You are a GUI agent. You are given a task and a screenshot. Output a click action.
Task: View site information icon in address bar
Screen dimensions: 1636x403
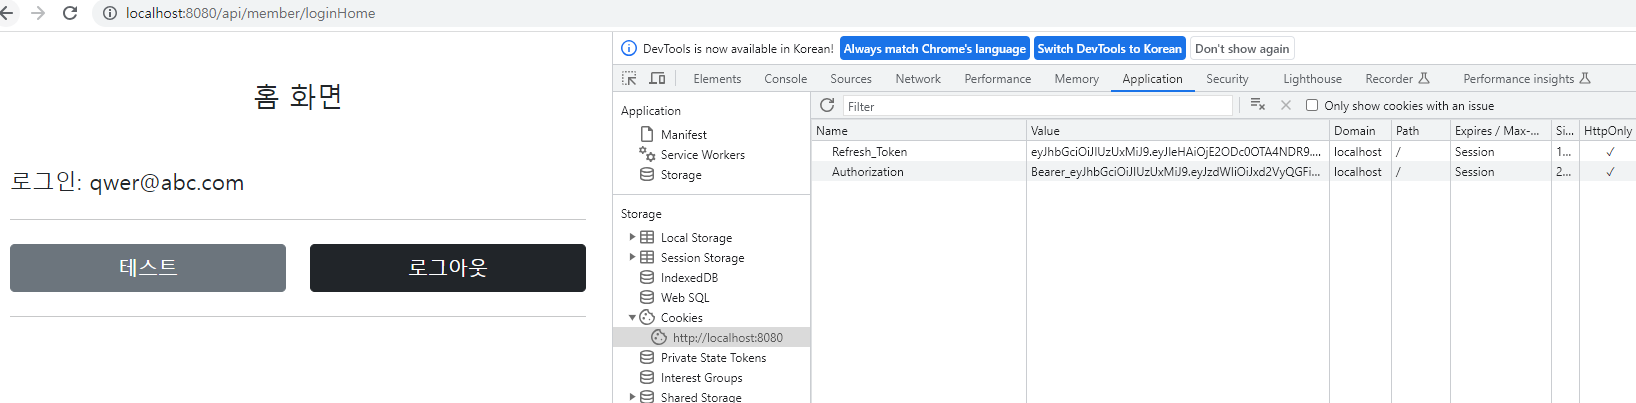click(x=110, y=13)
